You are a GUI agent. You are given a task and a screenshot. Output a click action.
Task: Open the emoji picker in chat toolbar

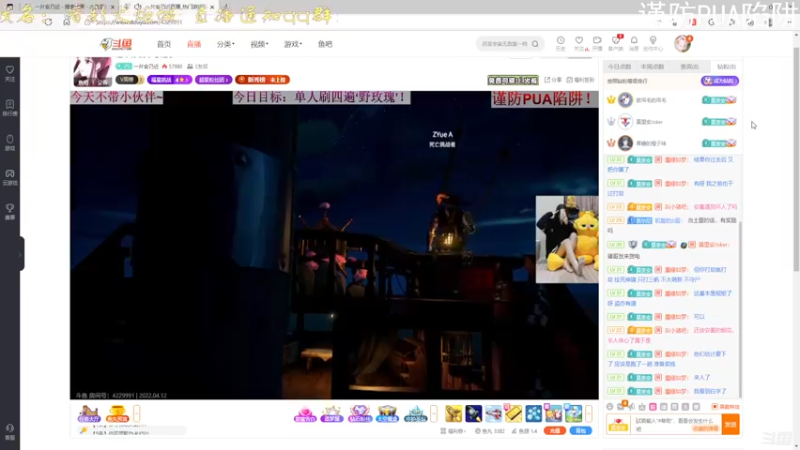(x=610, y=407)
